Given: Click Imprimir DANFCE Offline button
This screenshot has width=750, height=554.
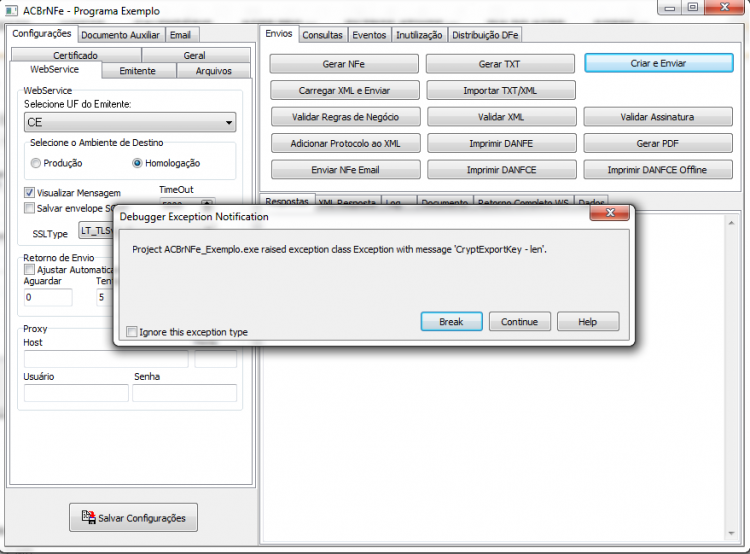Looking at the screenshot, I should point(658,169).
